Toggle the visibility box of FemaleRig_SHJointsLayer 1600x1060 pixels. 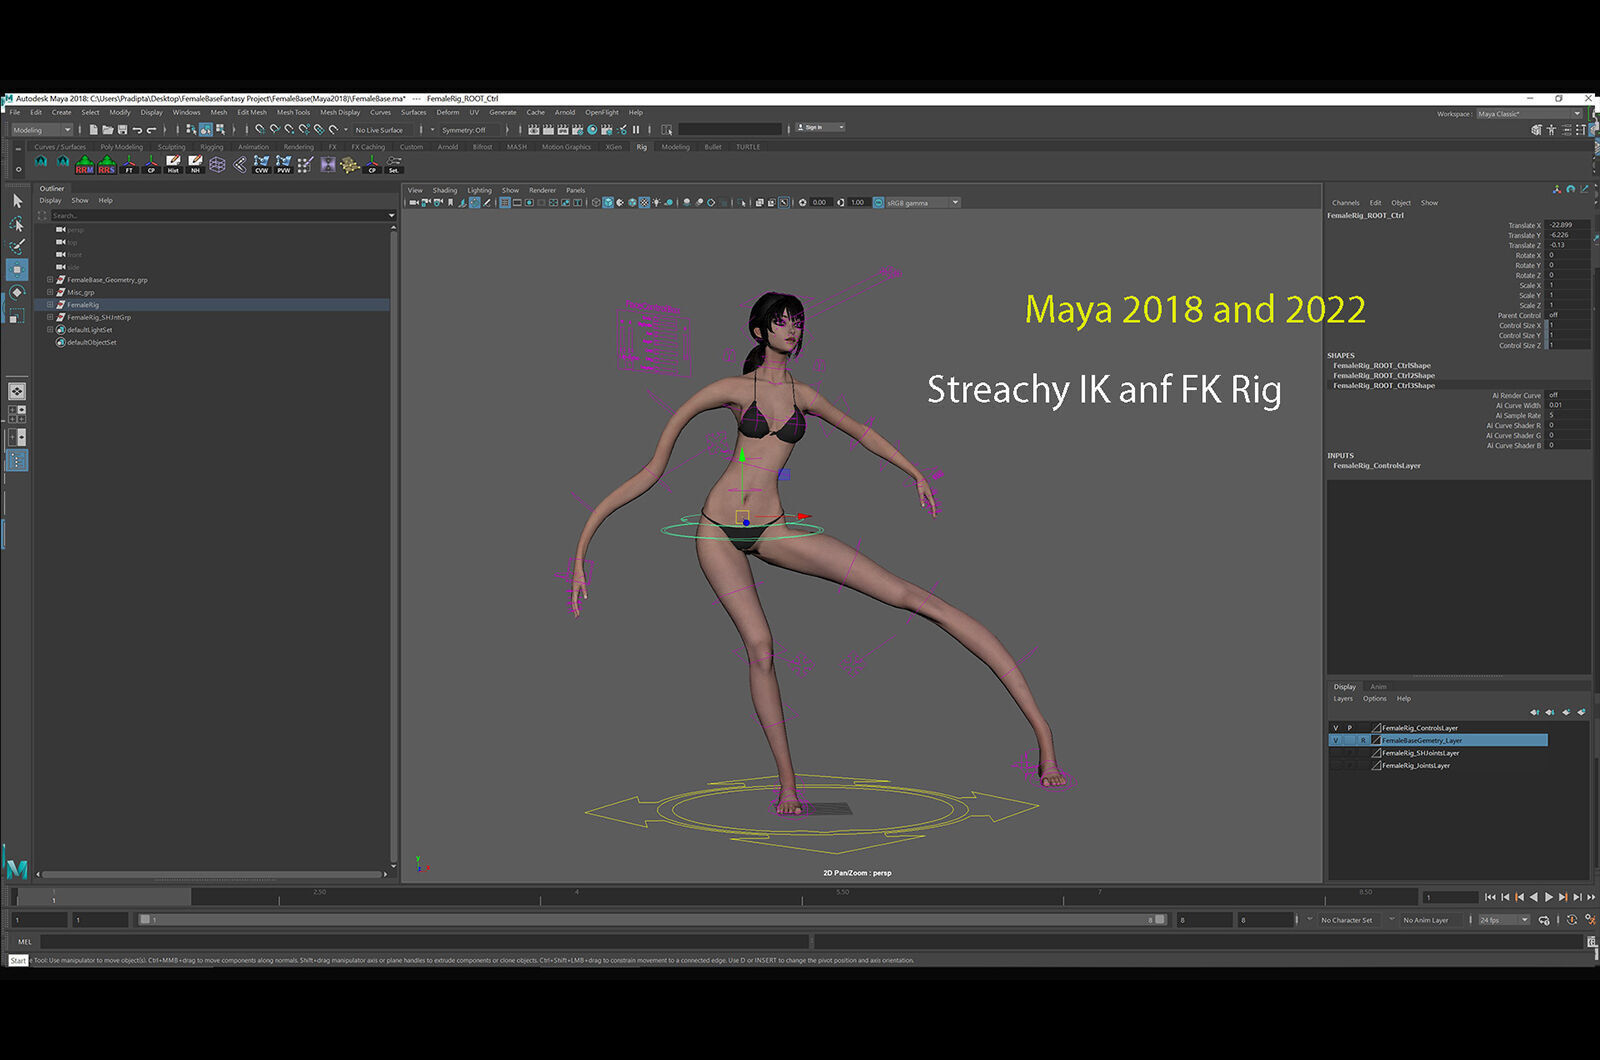[1335, 753]
